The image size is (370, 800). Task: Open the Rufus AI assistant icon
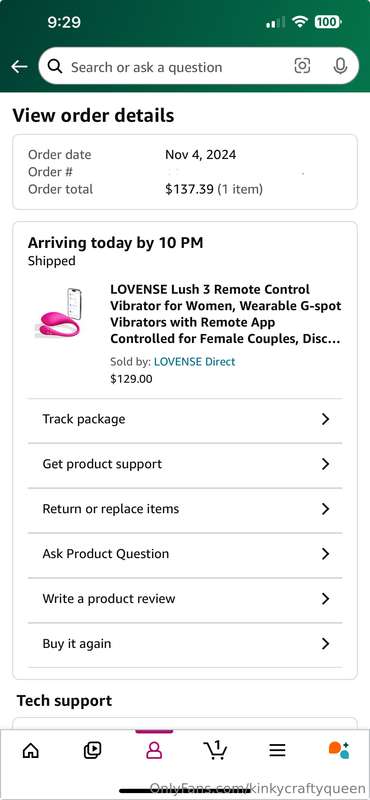coord(339,749)
